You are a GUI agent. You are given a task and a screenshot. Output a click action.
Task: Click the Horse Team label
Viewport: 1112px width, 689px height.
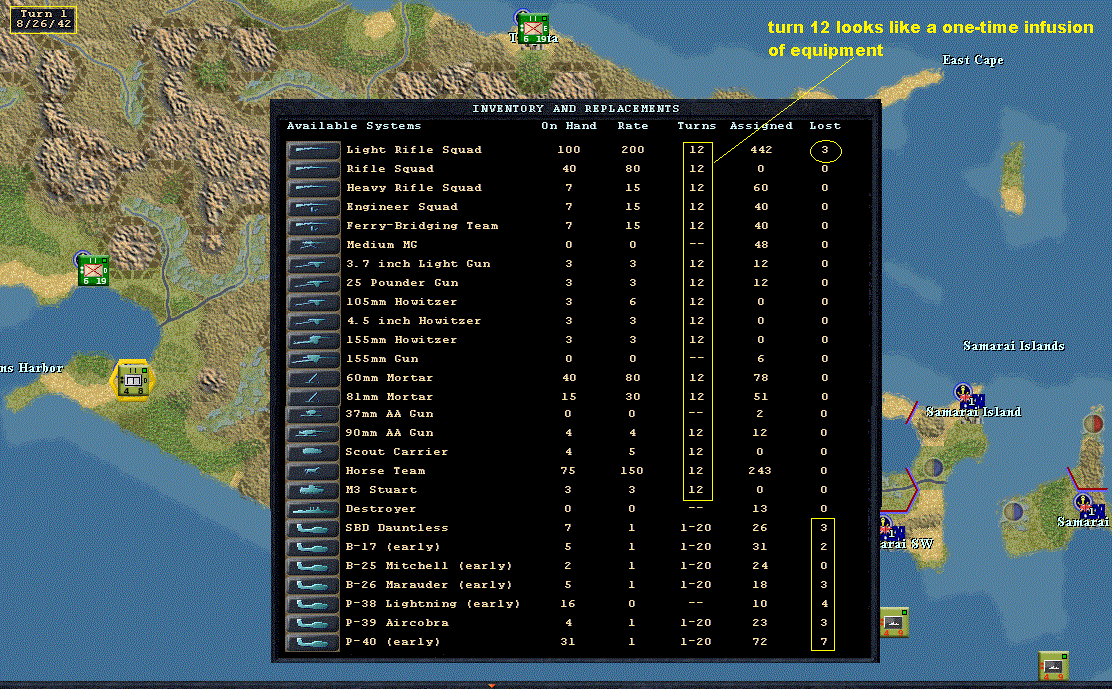[x=385, y=471]
